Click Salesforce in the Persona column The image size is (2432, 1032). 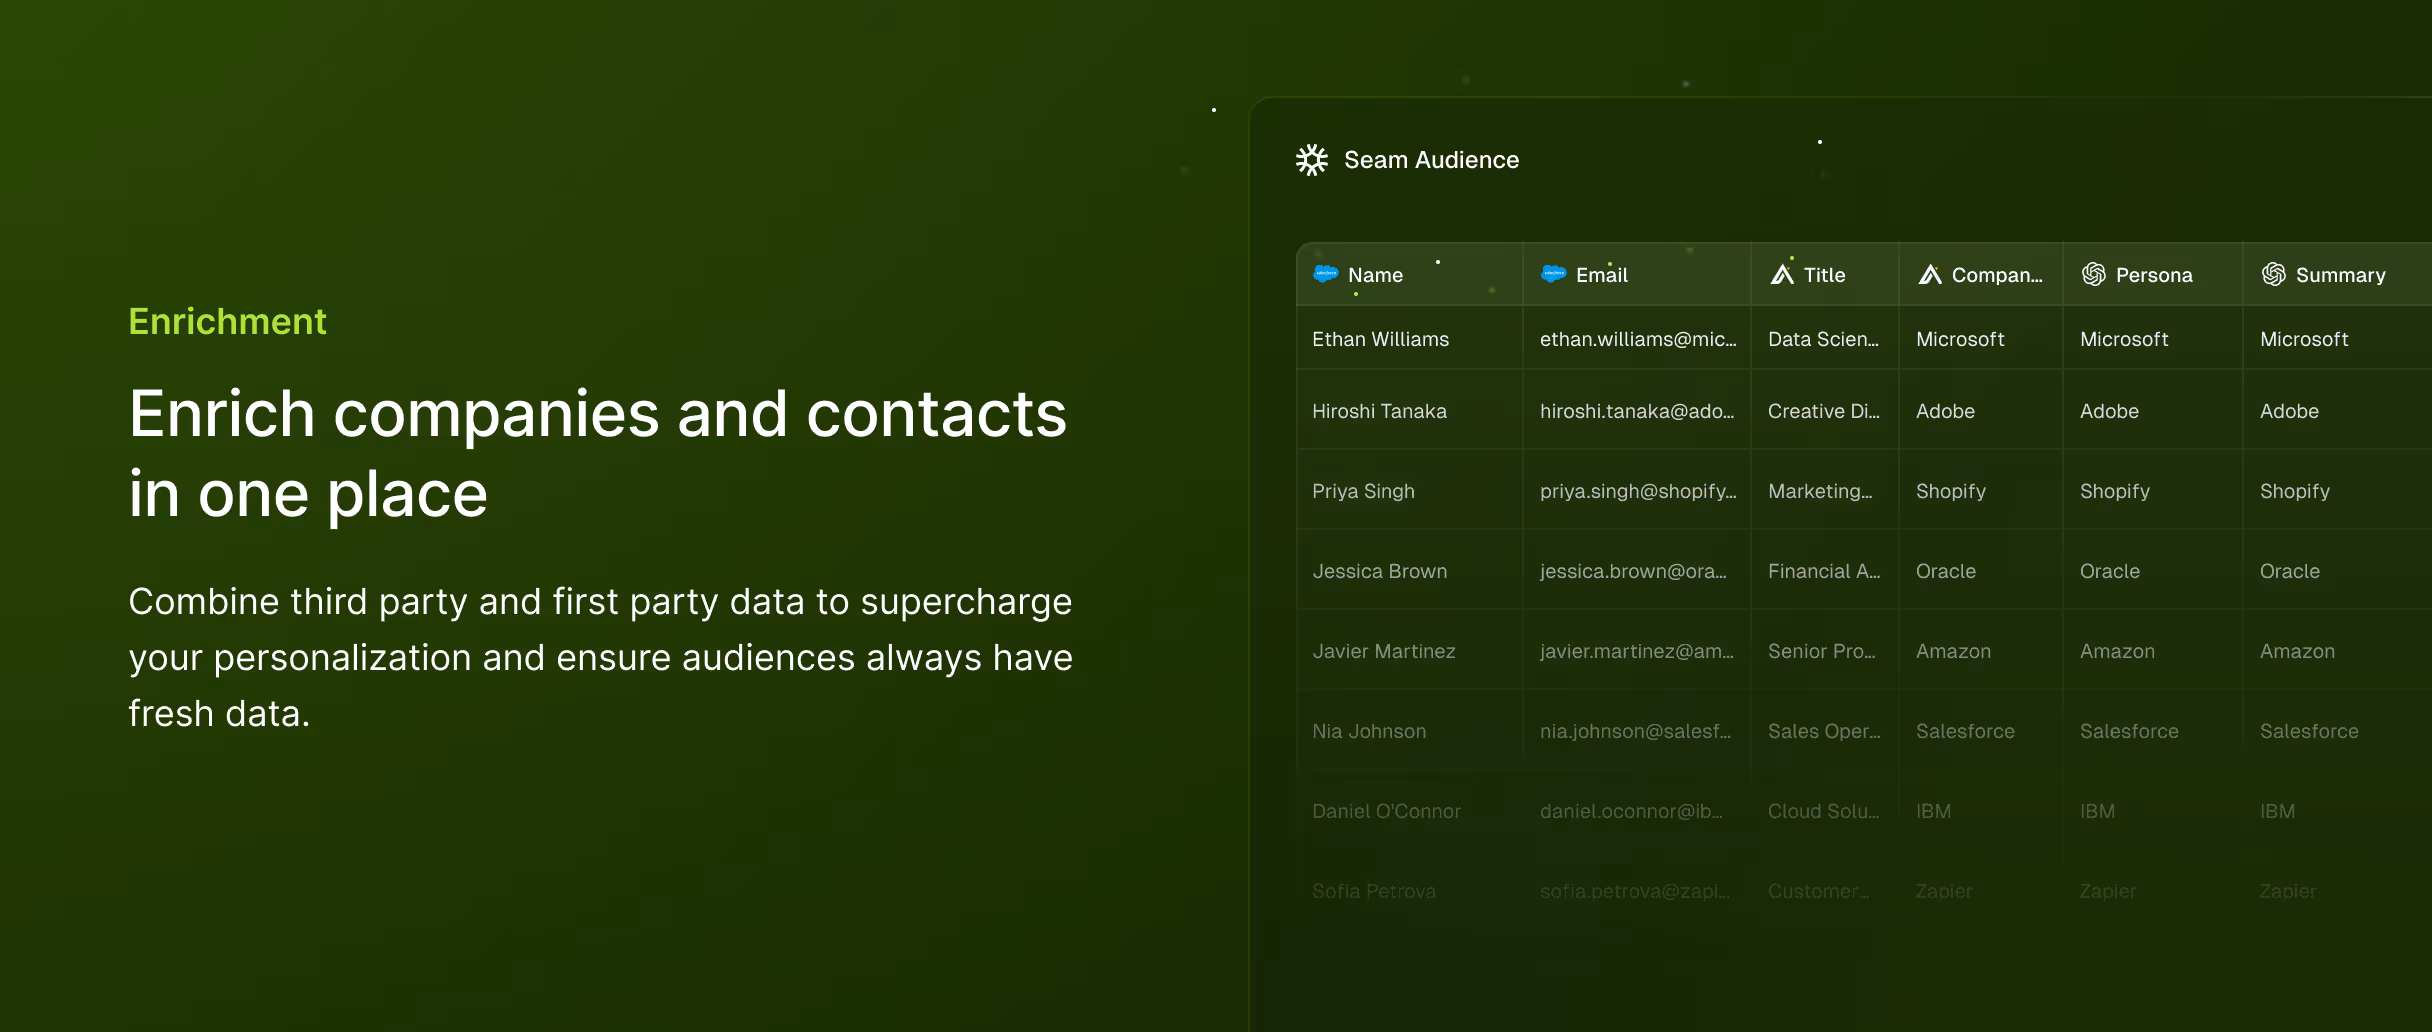[x=2129, y=731]
